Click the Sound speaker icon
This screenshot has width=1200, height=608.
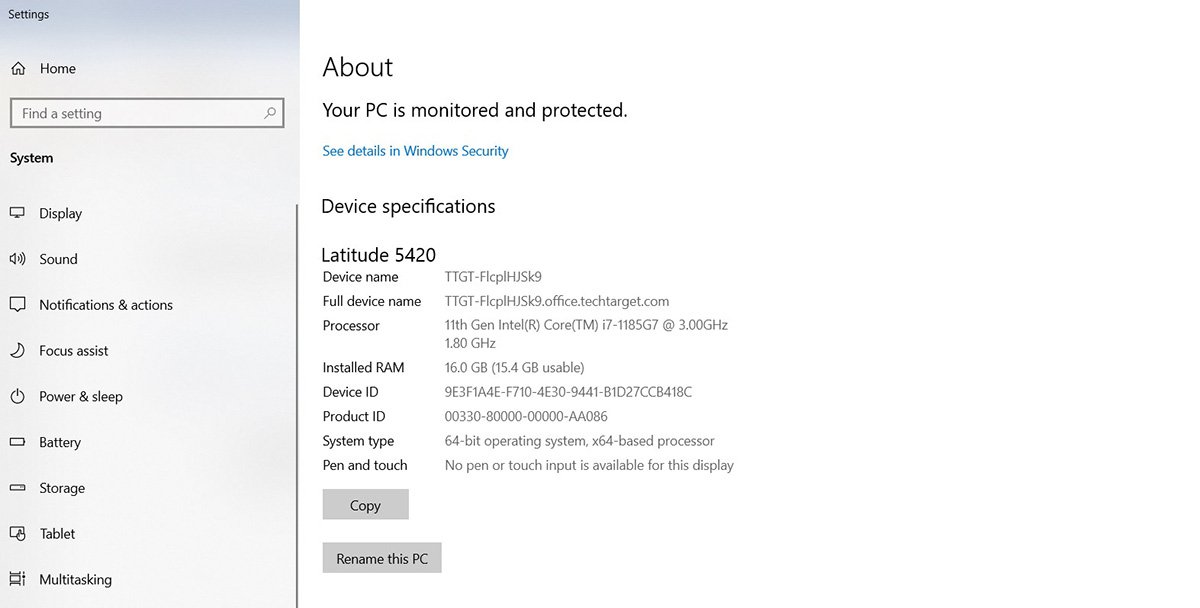point(17,259)
